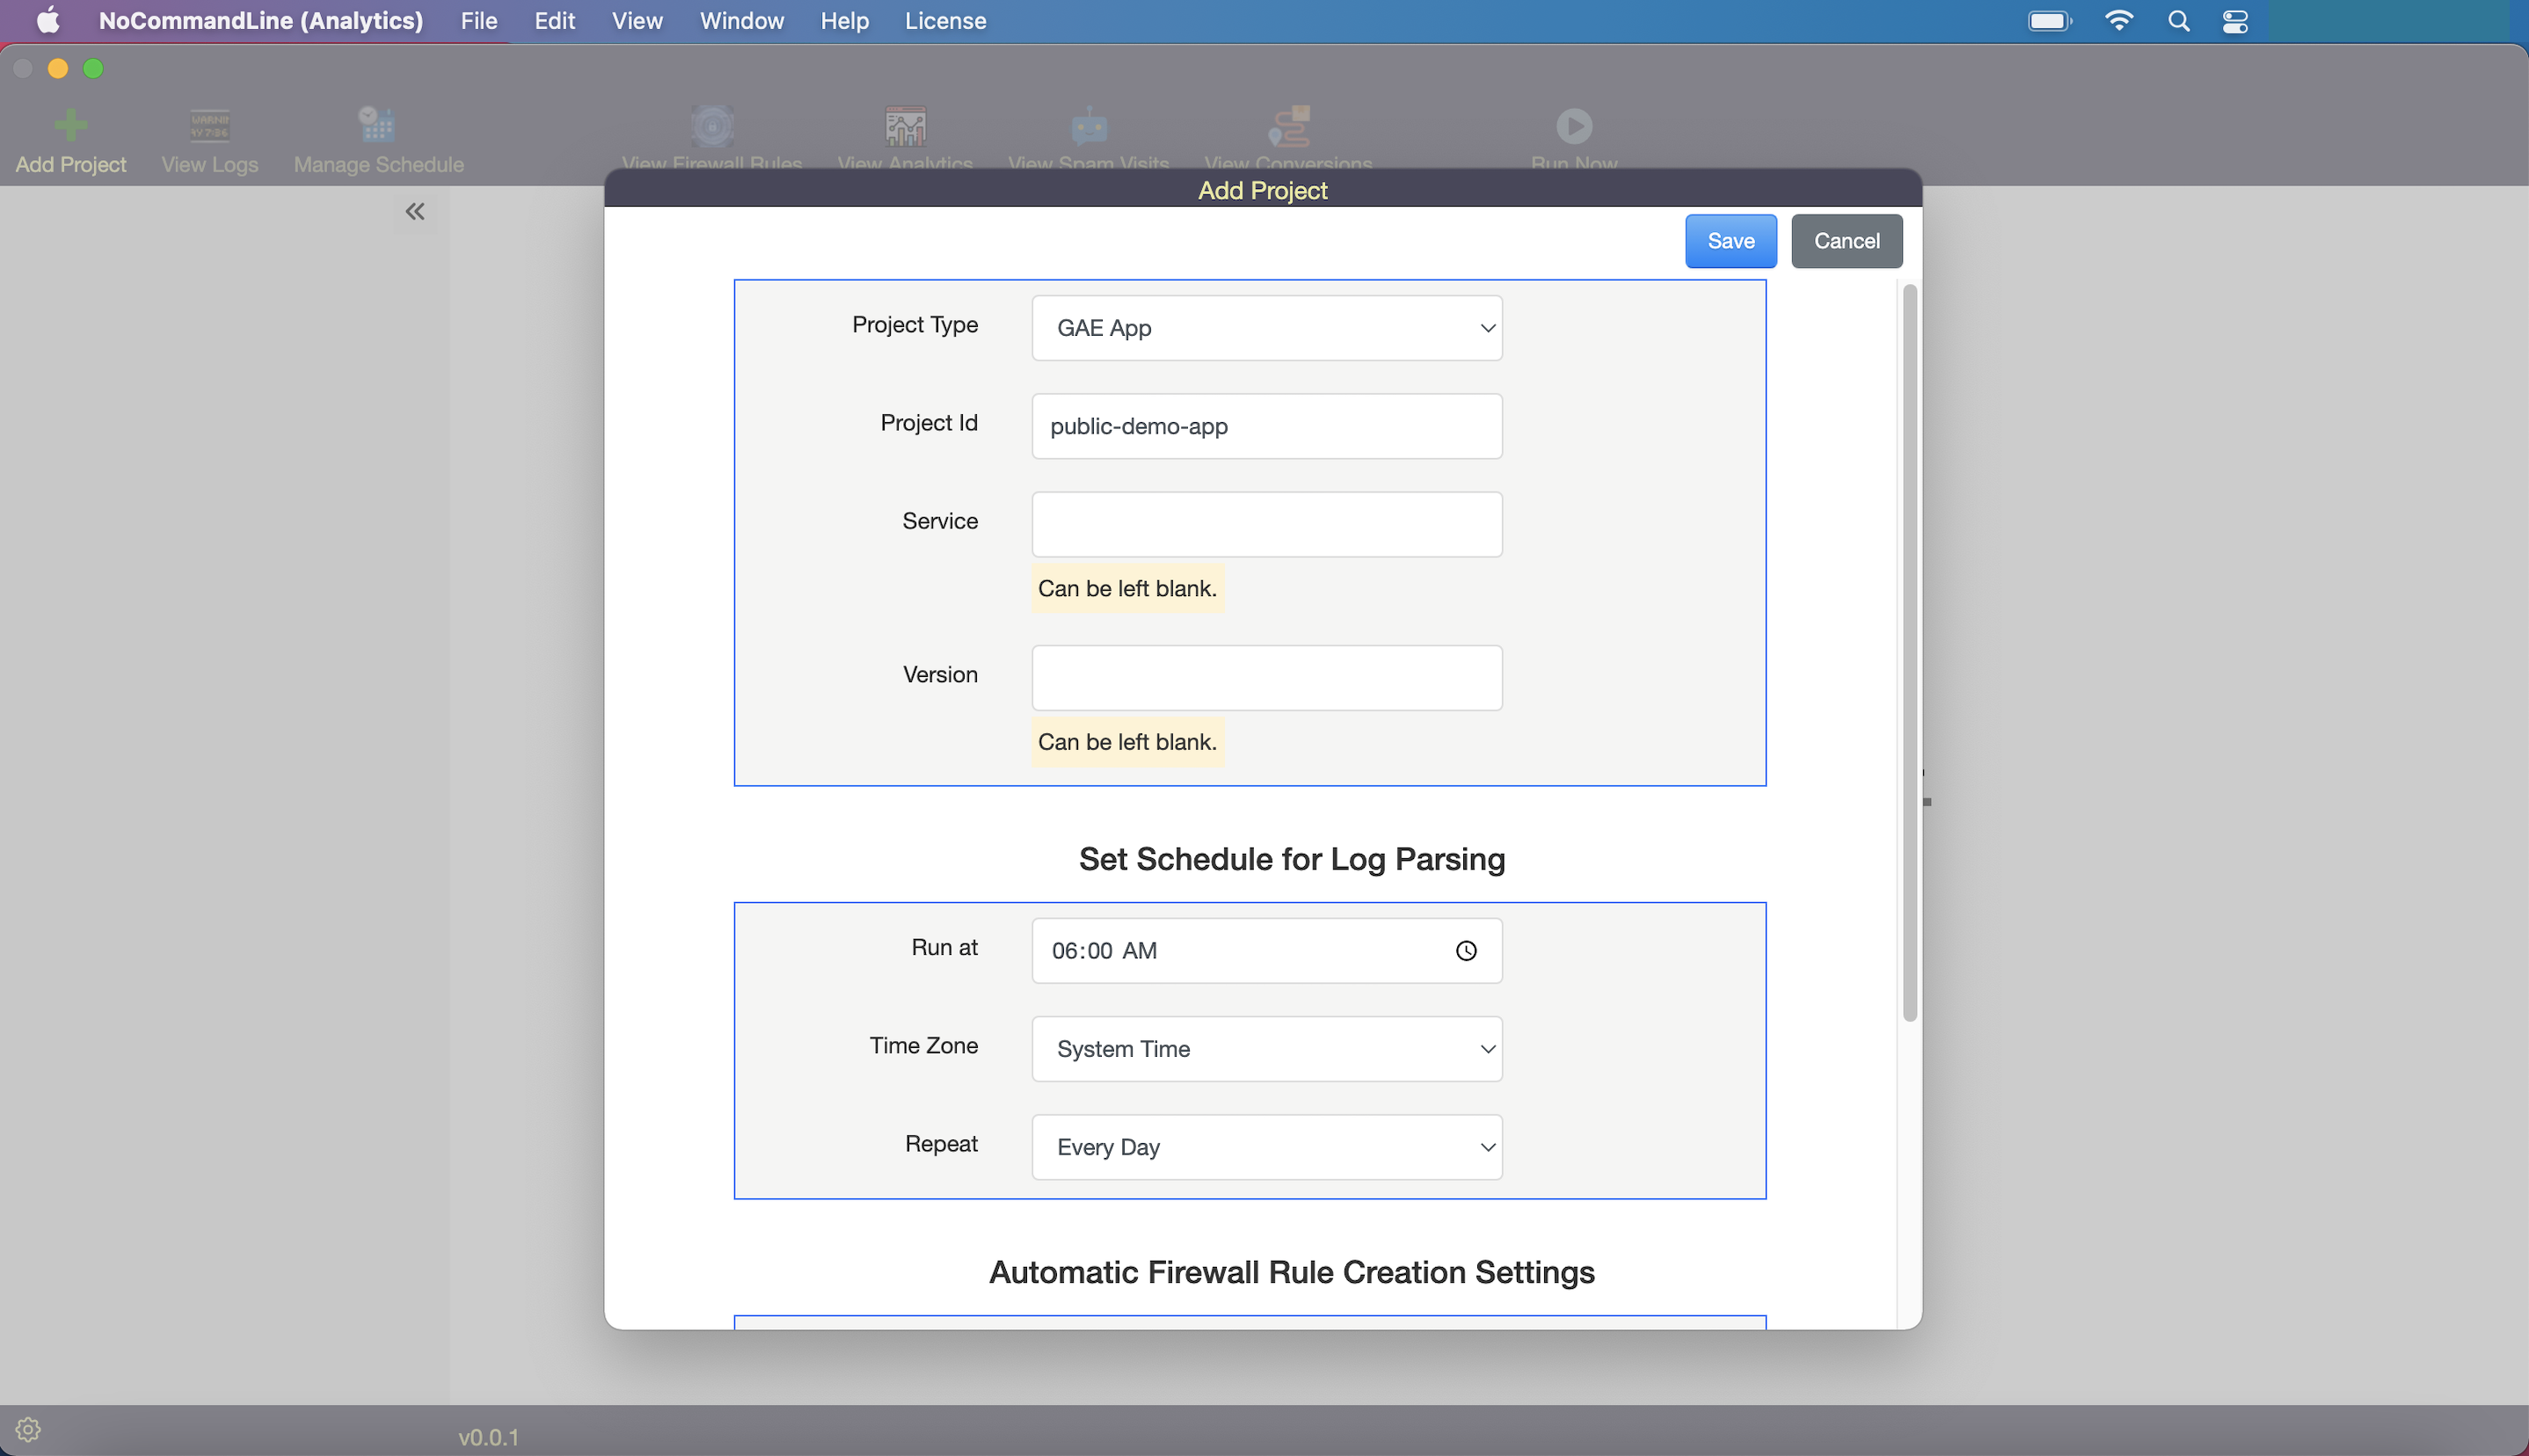Click the Cancel button
This screenshot has height=1456, width=2529.
pos(1847,241)
